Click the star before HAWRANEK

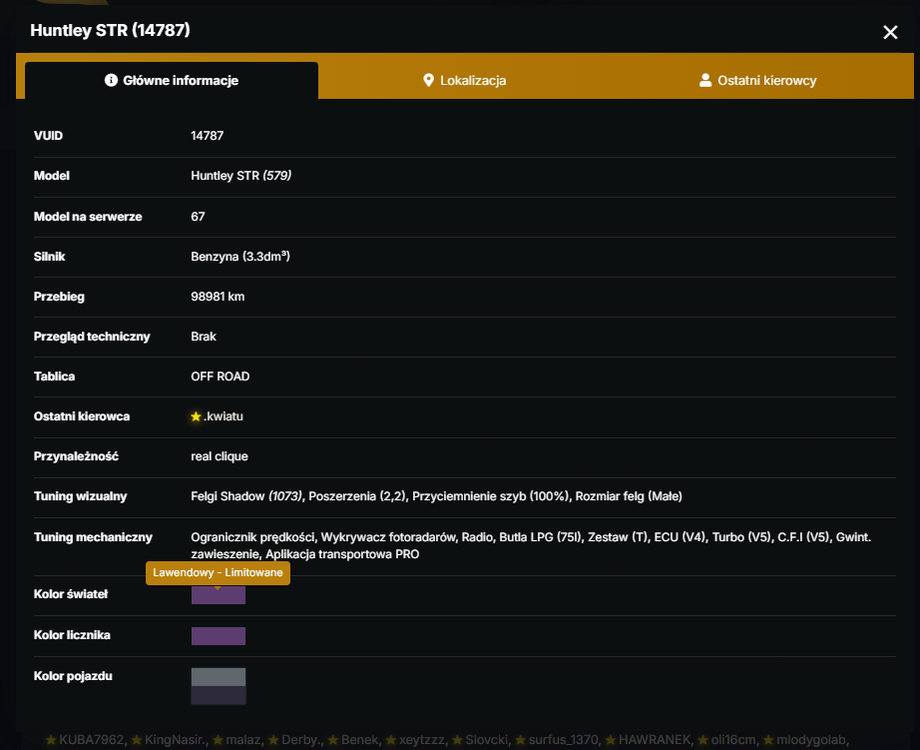pos(611,740)
